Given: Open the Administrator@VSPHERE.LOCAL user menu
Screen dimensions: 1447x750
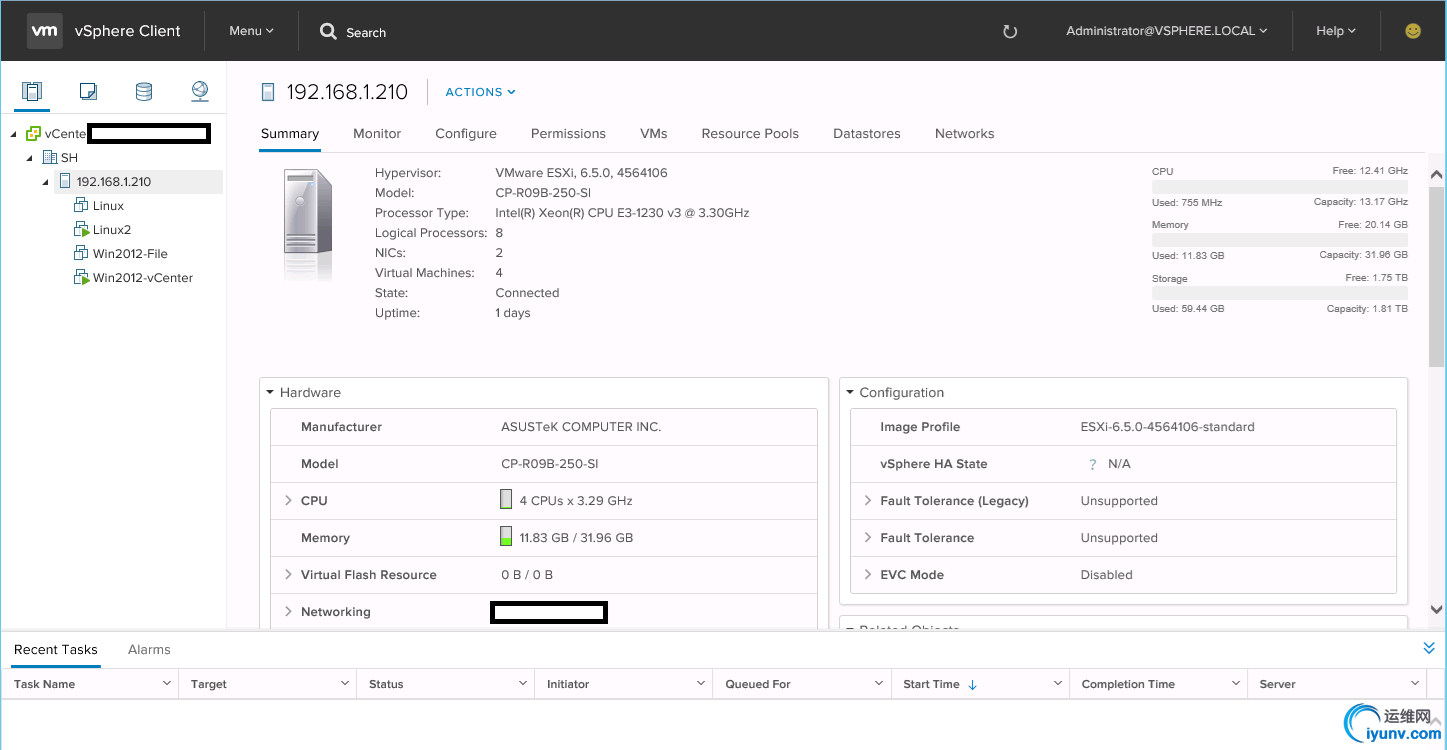Looking at the screenshot, I should click(1166, 31).
